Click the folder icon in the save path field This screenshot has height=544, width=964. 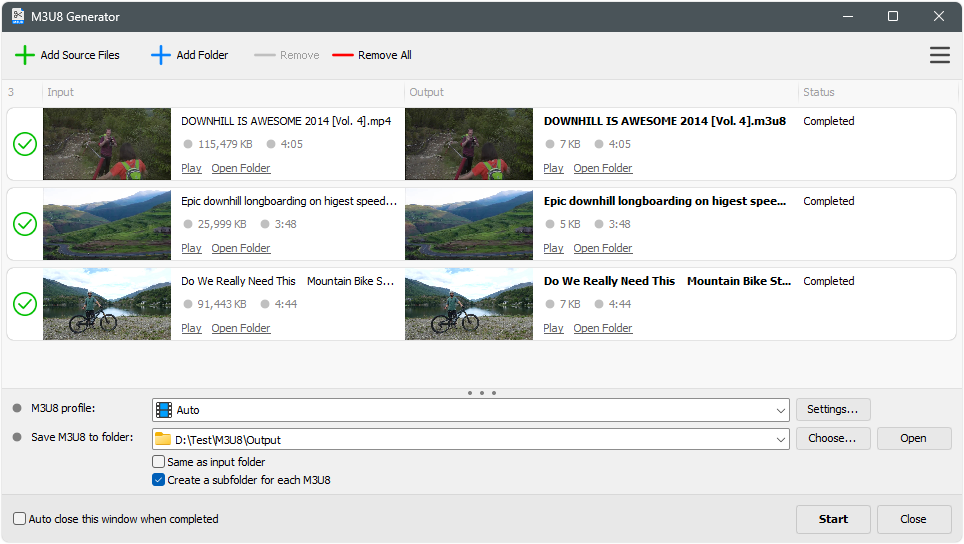tap(163, 438)
